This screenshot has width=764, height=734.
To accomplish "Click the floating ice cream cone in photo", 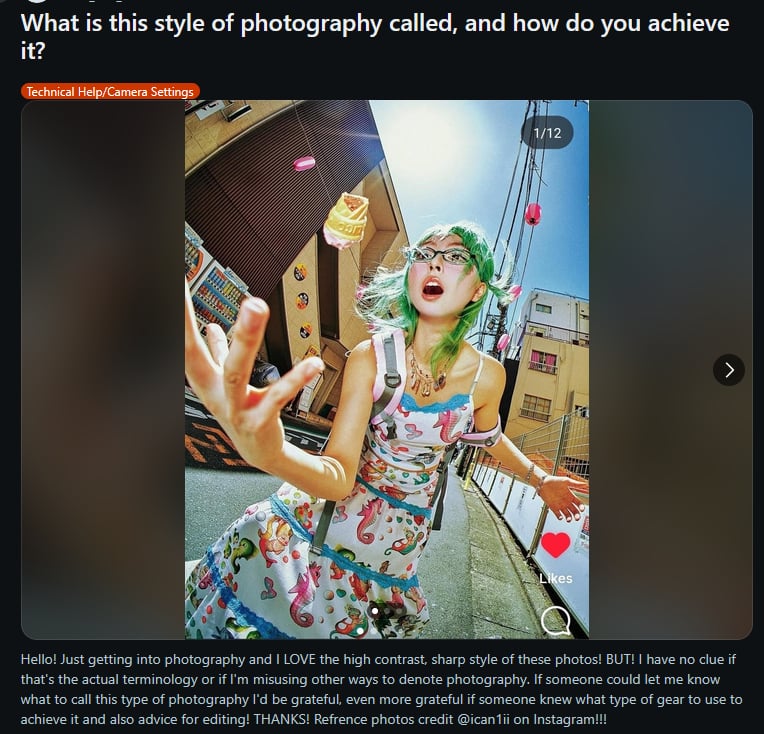I will (346, 220).
